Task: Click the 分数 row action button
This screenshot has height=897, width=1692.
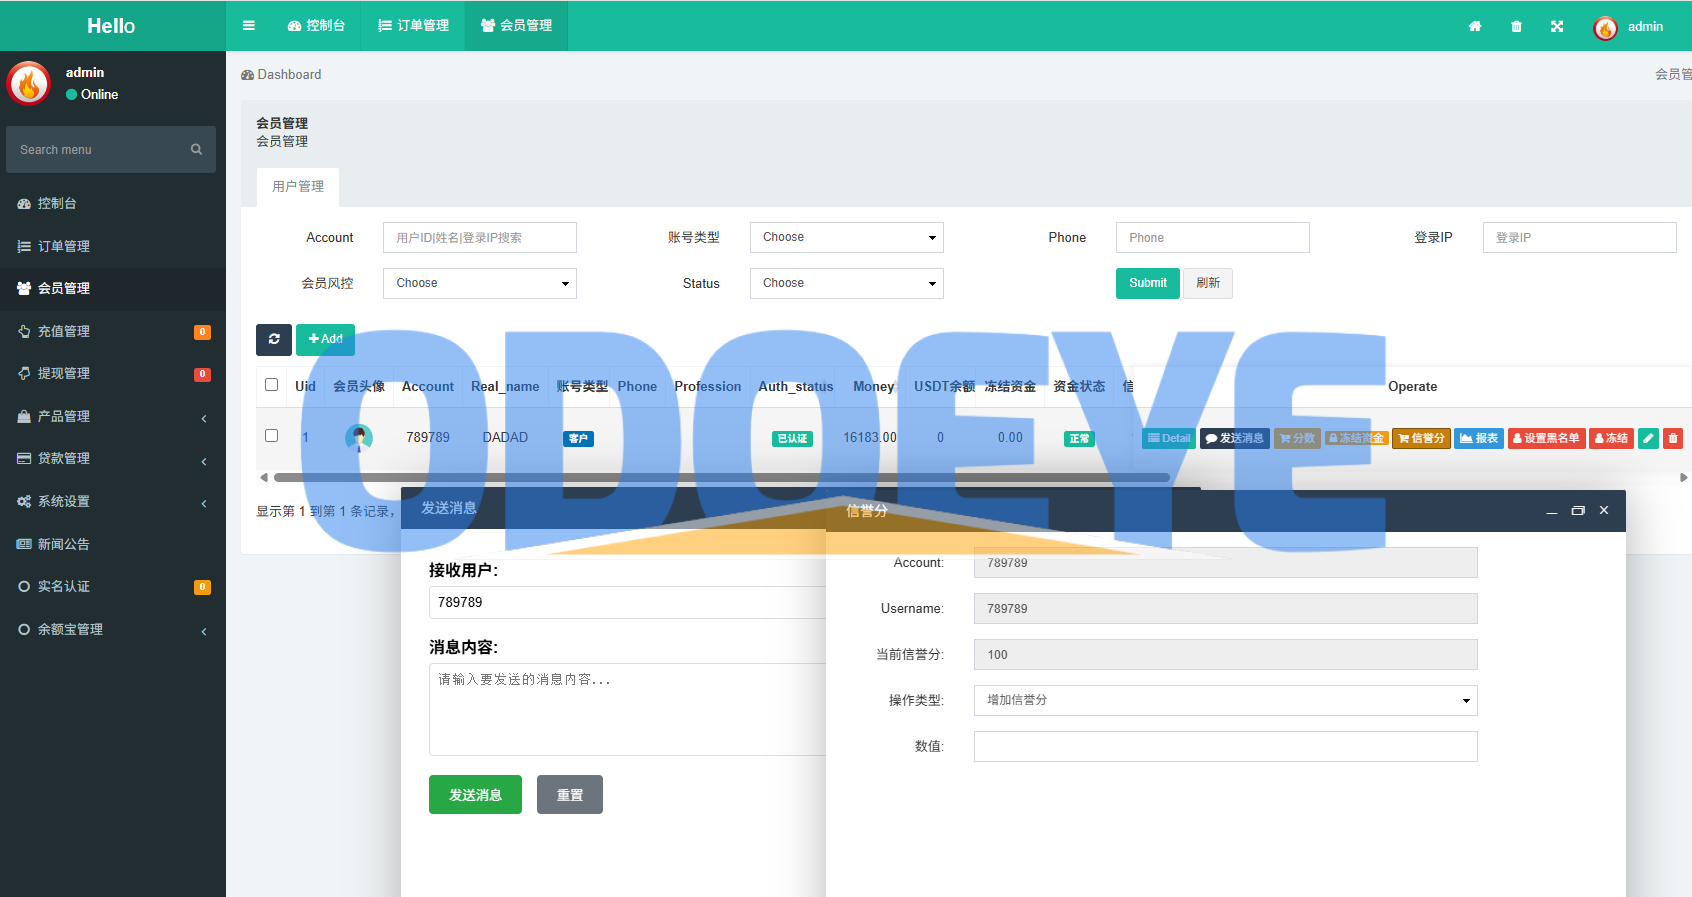Action: click(x=1297, y=438)
